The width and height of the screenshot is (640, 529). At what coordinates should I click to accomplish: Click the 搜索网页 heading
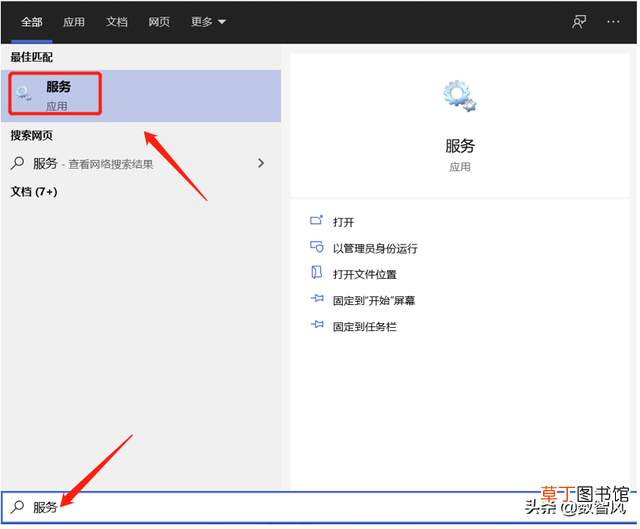[x=31, y=136]
